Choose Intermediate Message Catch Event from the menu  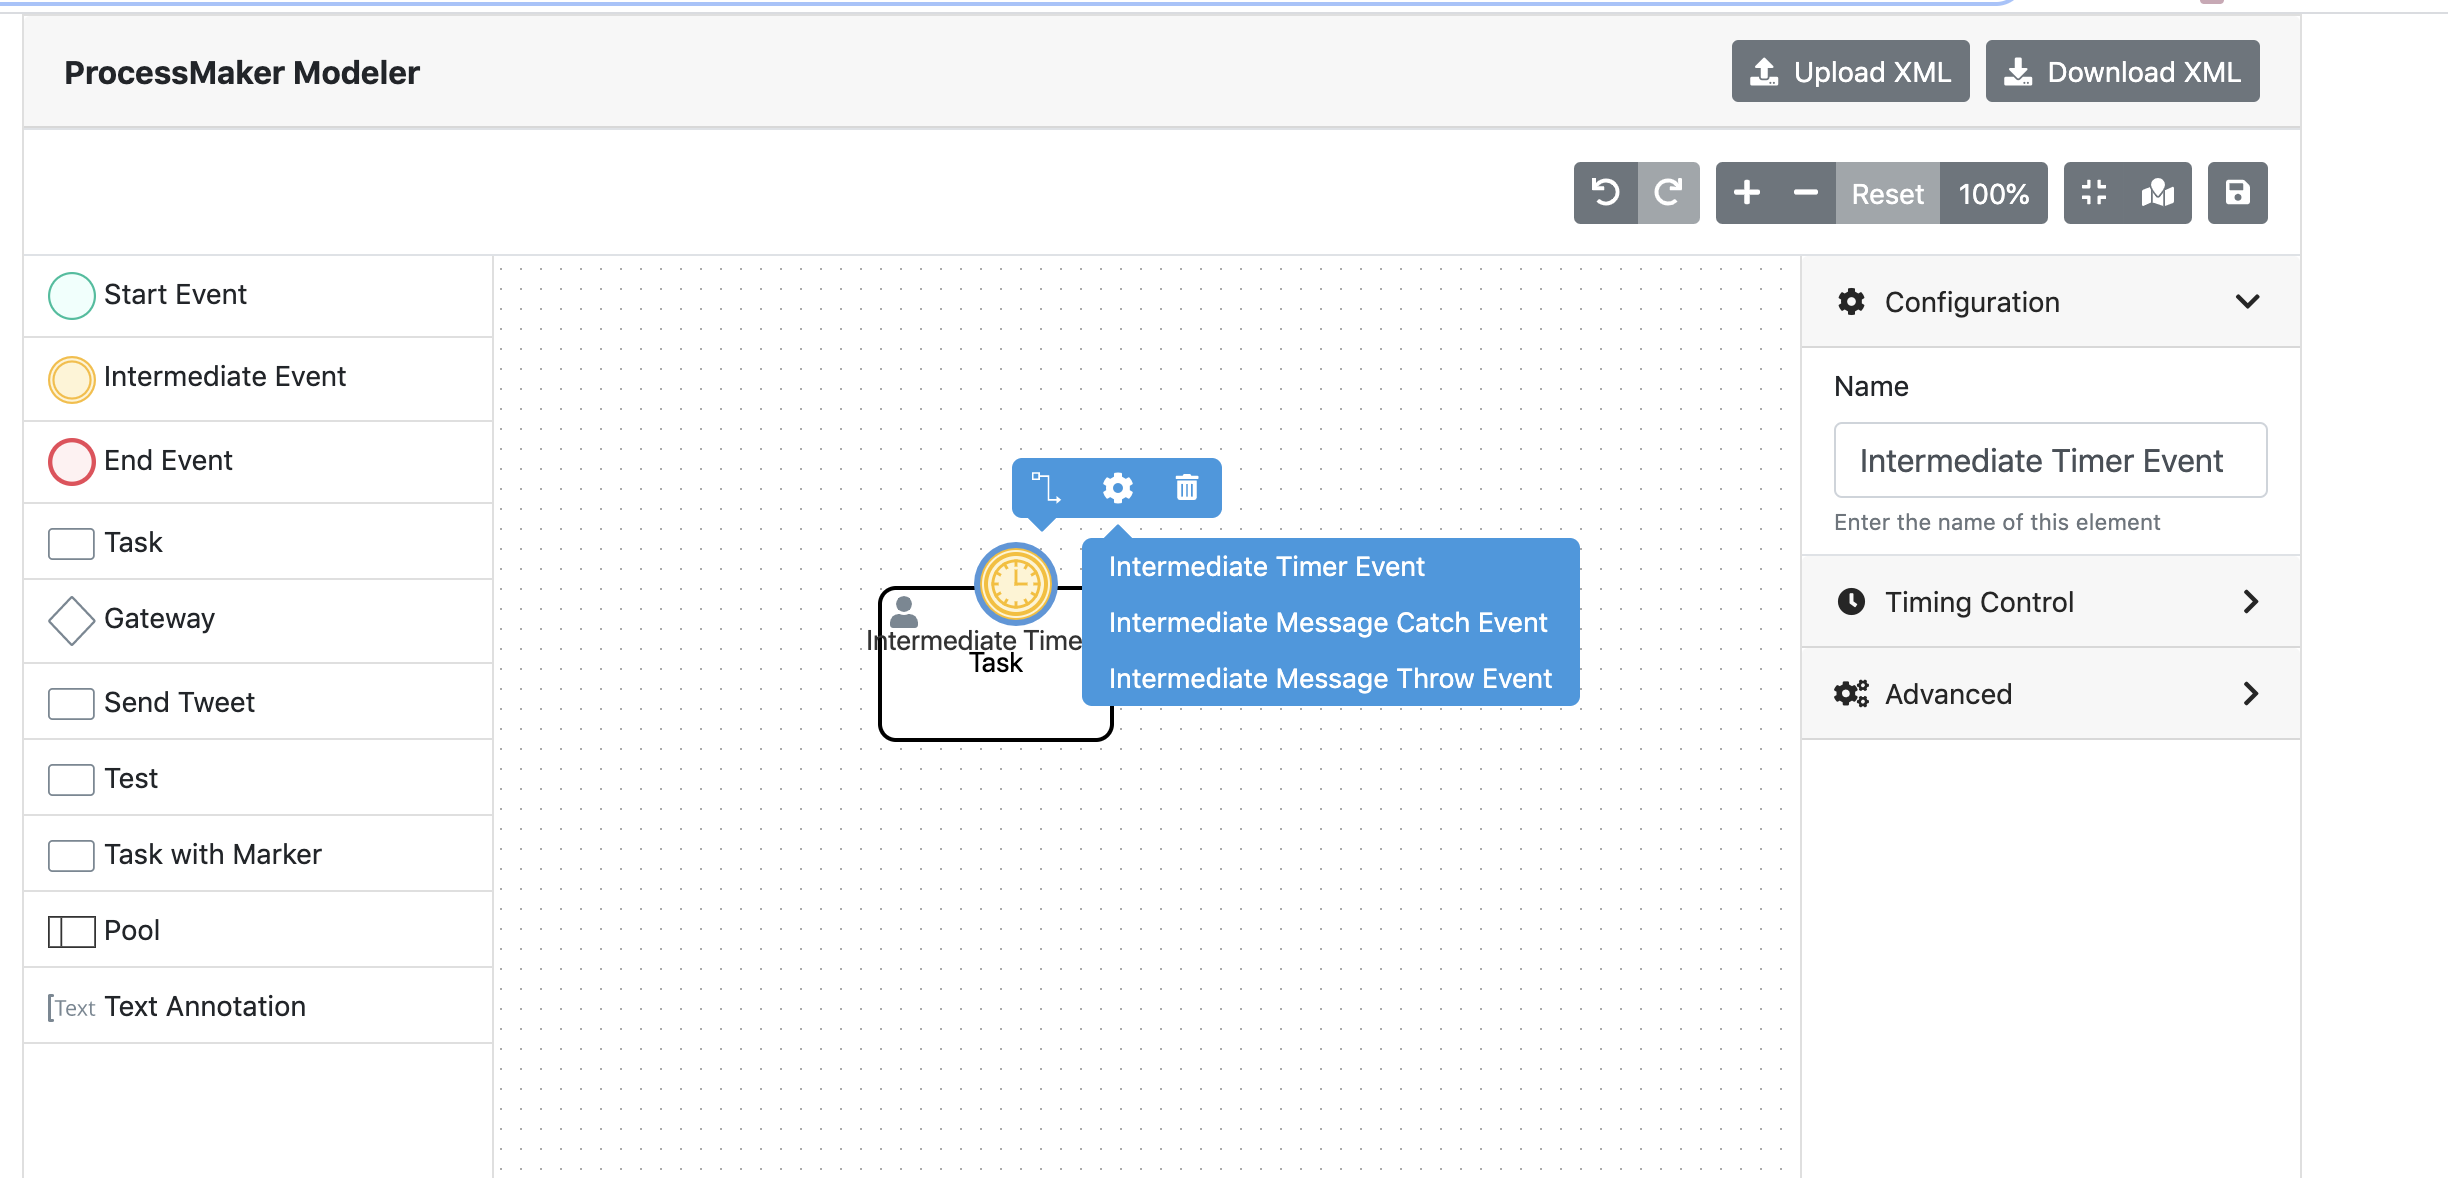pyautogui.click(x=1328, y=622)
